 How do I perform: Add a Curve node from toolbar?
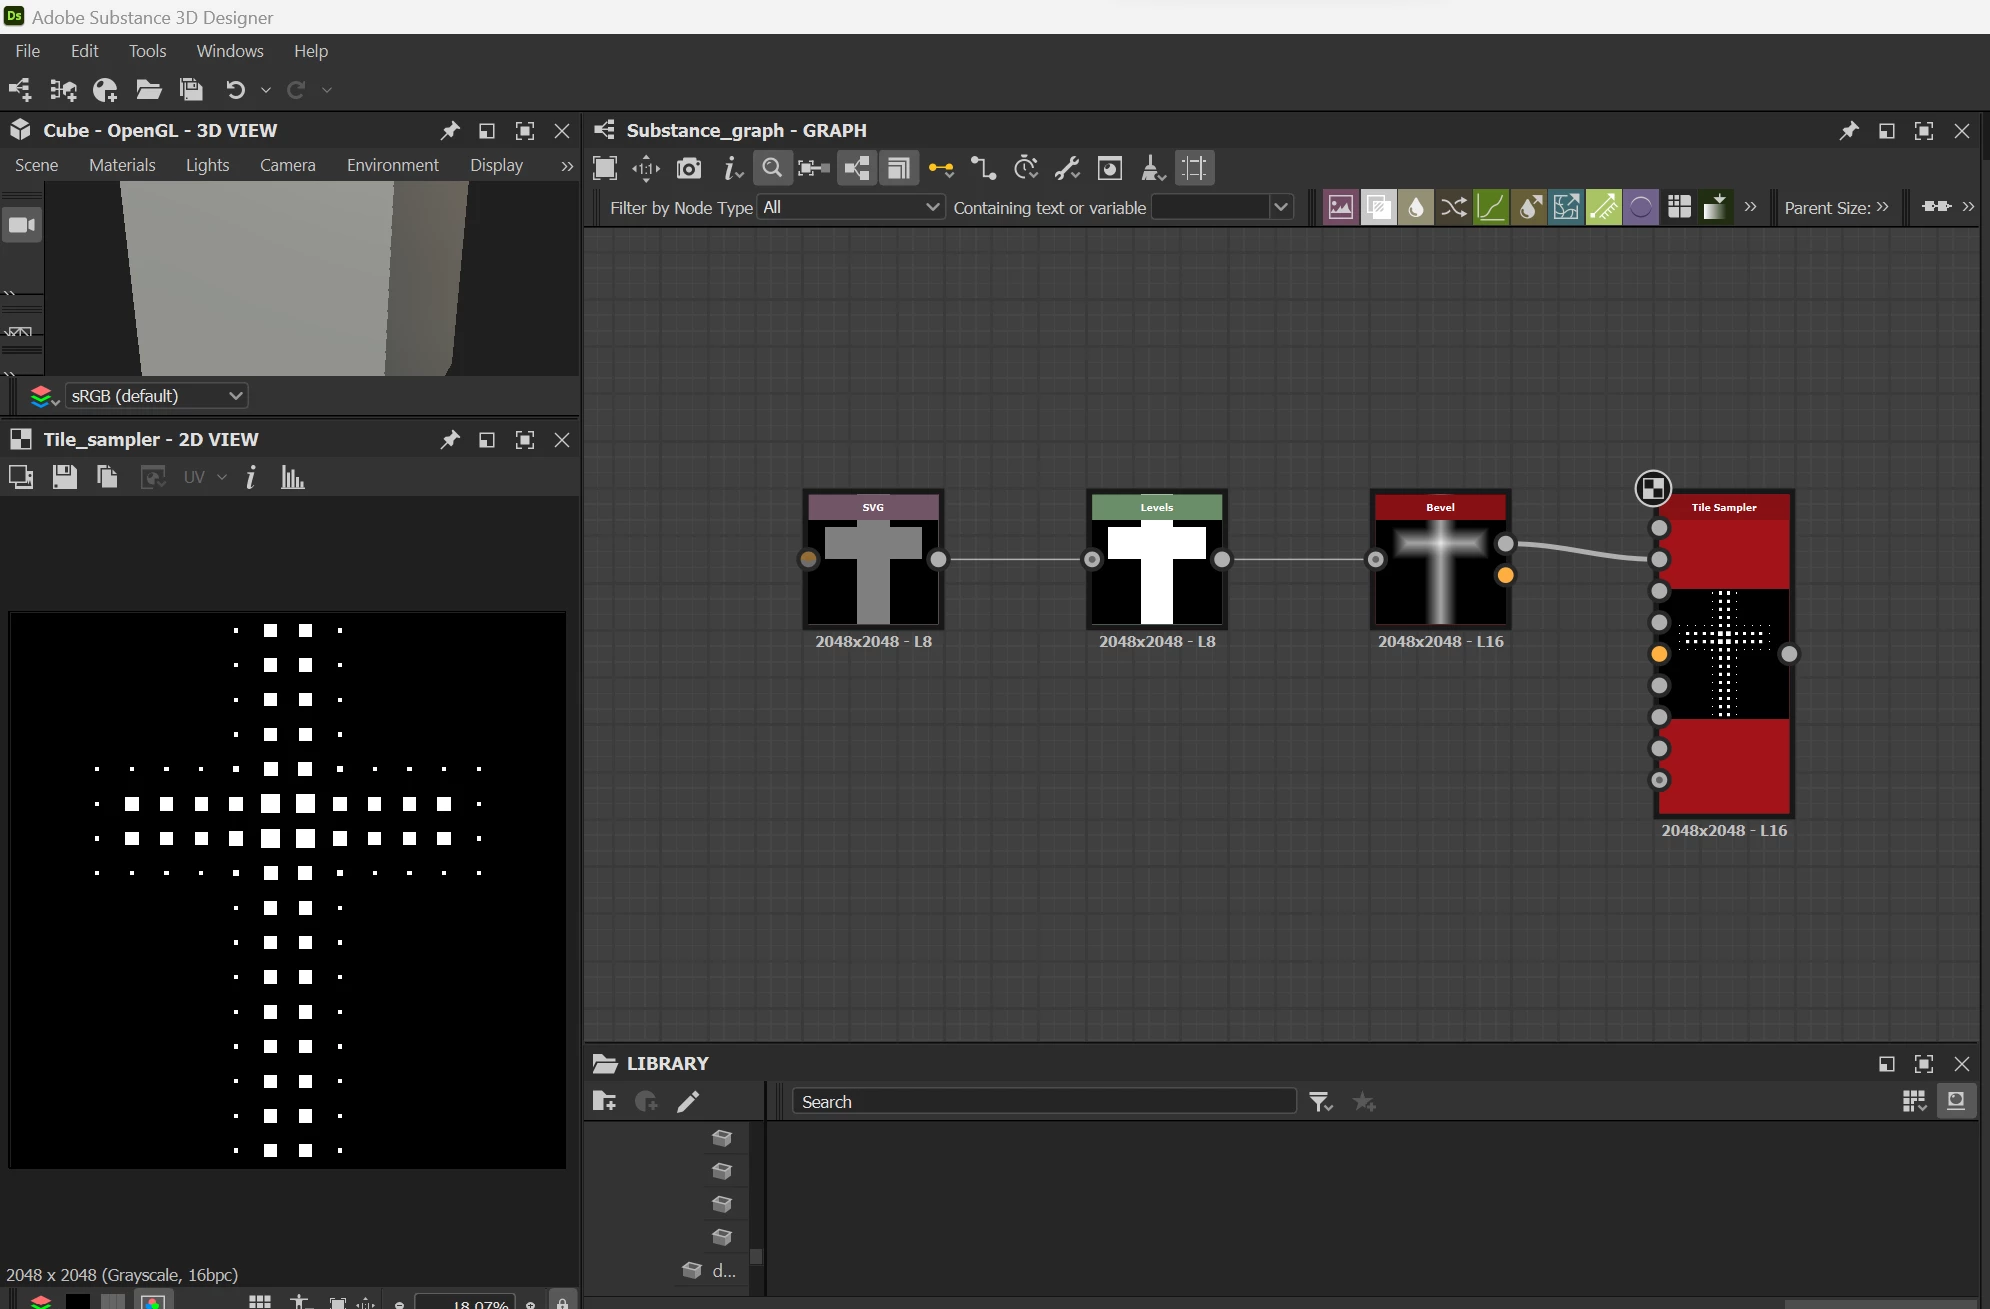[1490, 207]
